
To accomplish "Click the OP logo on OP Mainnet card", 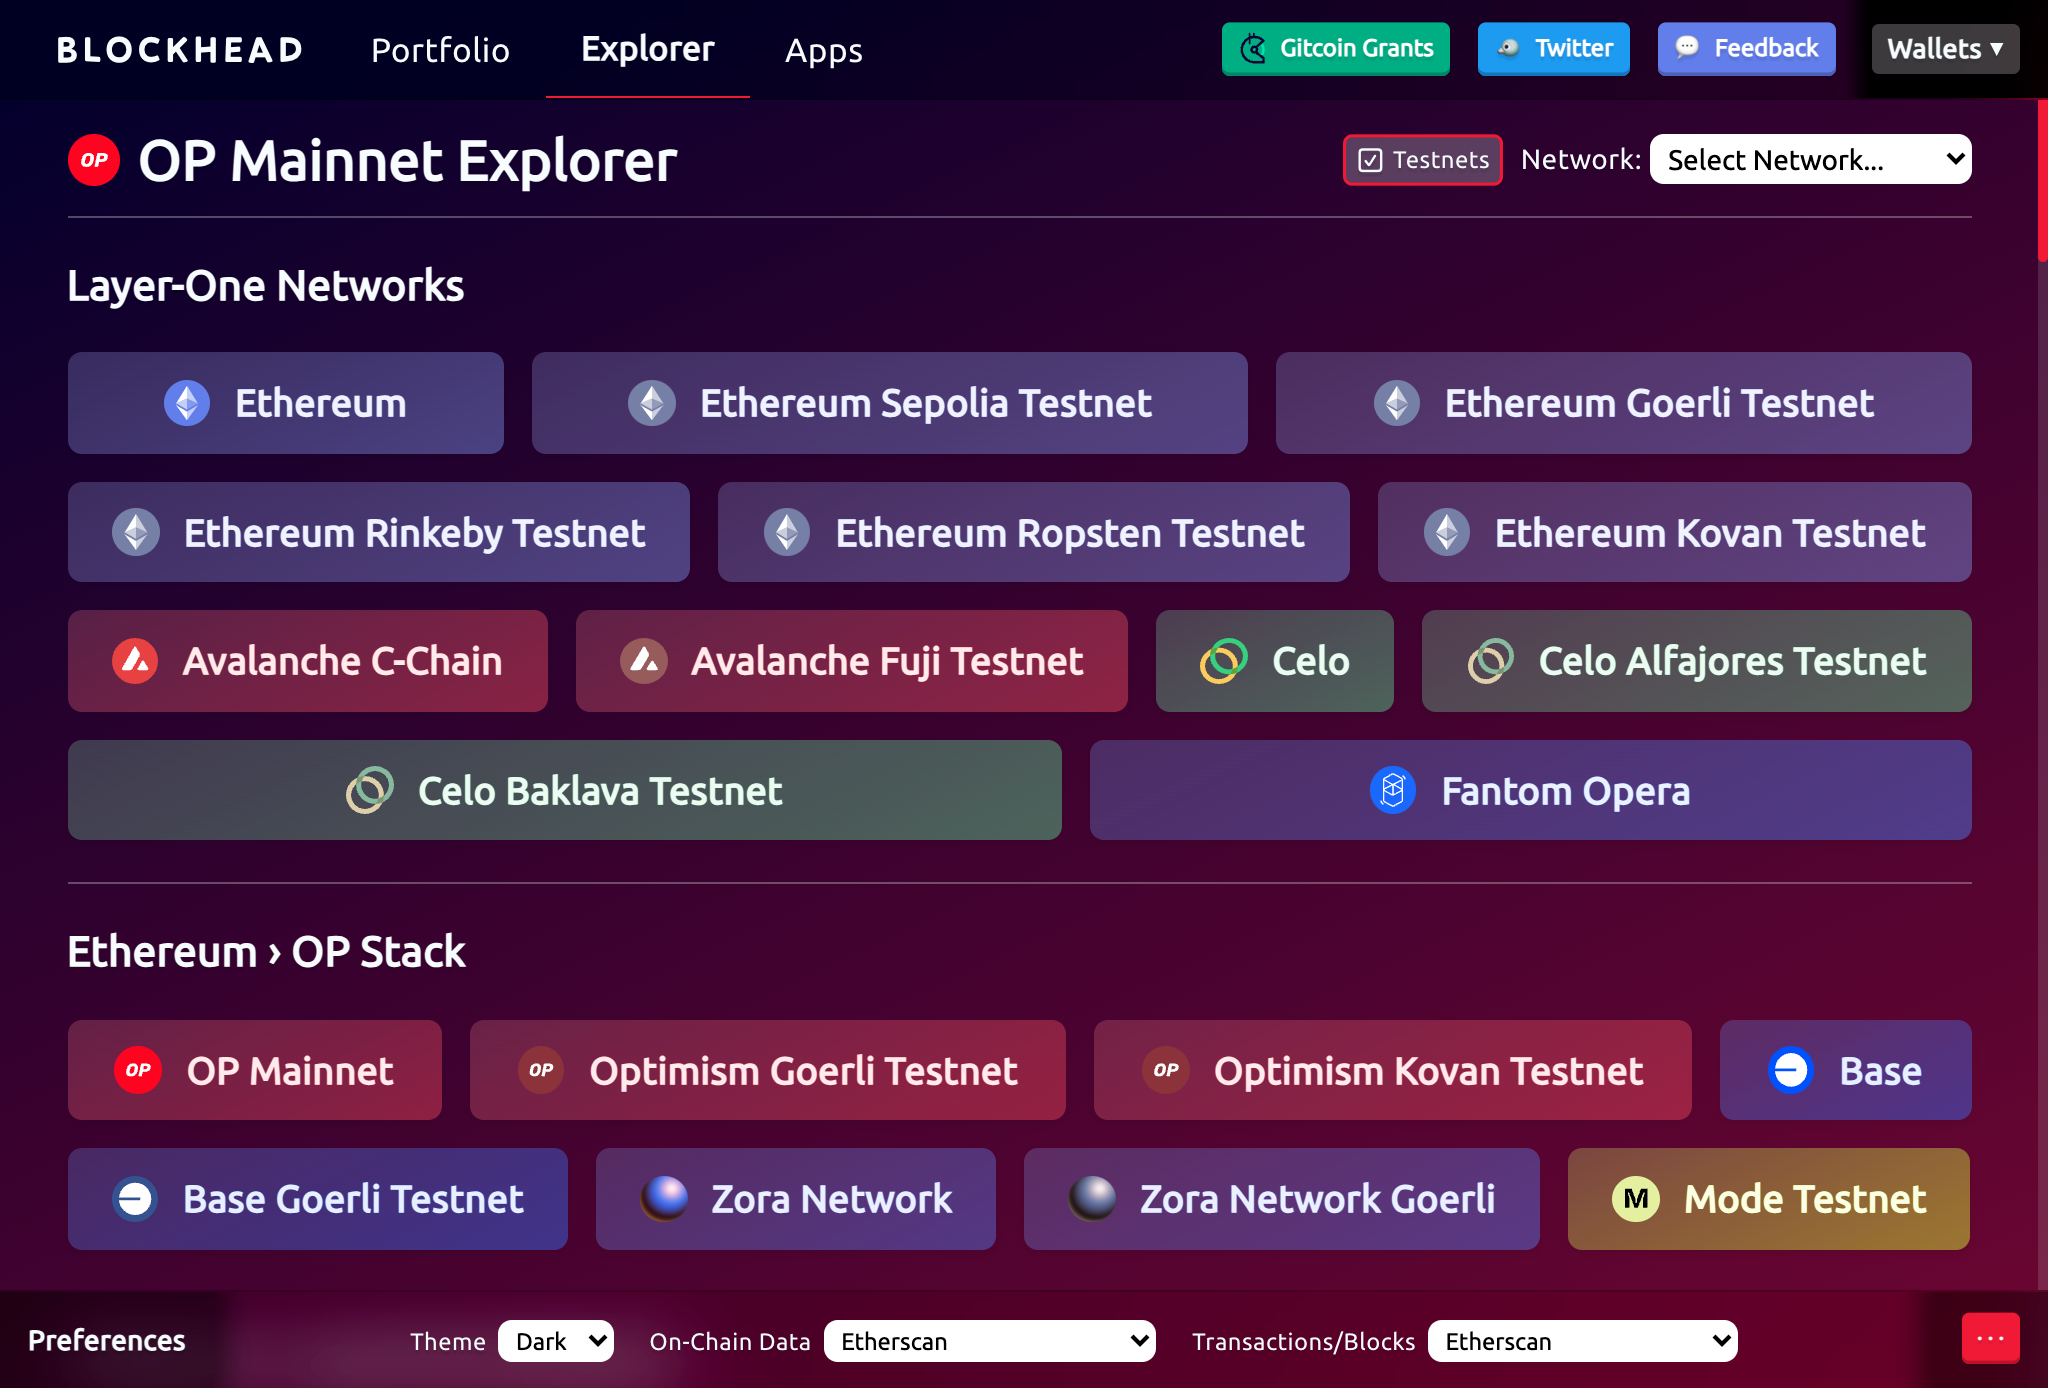I will [138, 1070].
